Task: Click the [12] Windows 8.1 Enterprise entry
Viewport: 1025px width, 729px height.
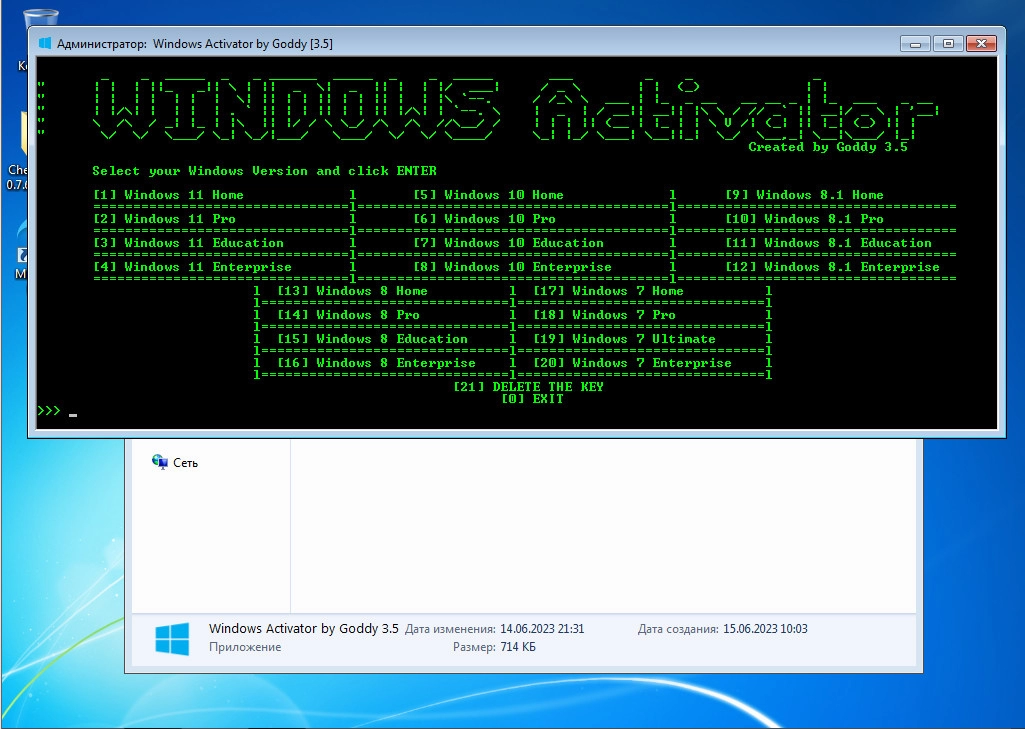Action: click(x=832, y=267)
